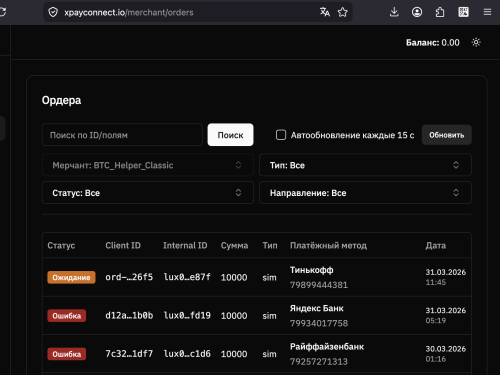Viewport: 500px width, 375px height.
Task: Click the Ожидание status badge
Action: click(x=71, y=277)
